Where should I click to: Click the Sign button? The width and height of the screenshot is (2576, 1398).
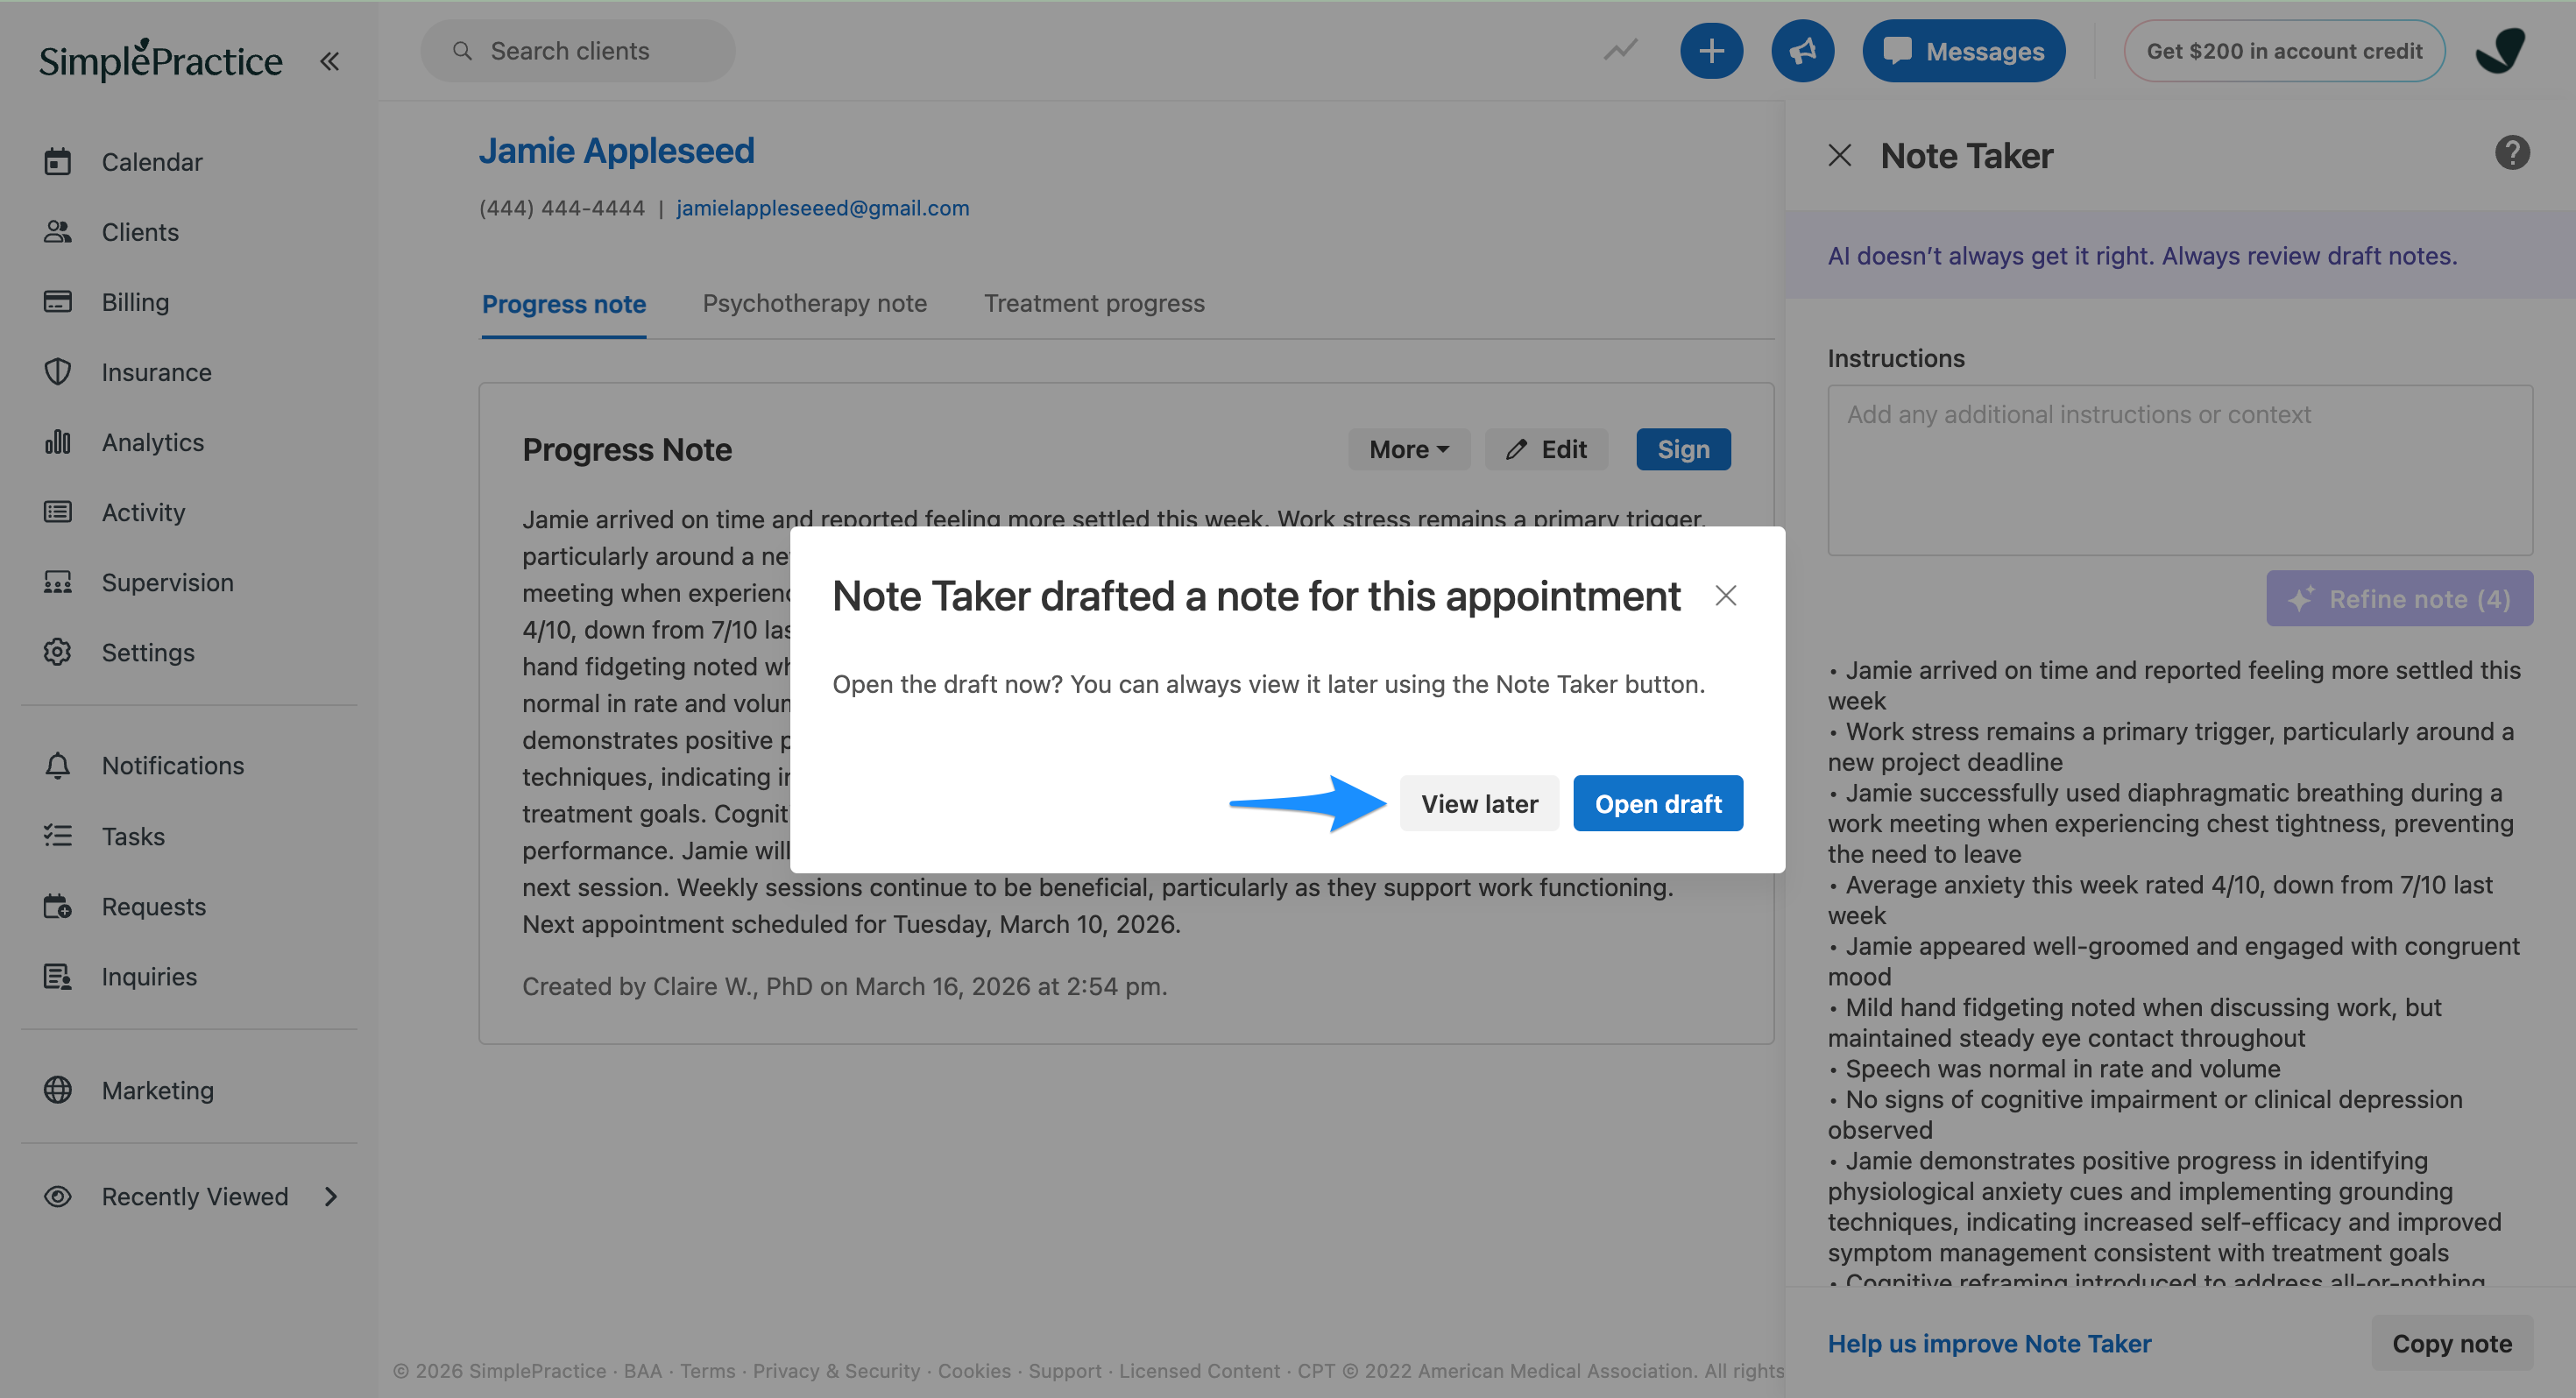click(1683, 449)
